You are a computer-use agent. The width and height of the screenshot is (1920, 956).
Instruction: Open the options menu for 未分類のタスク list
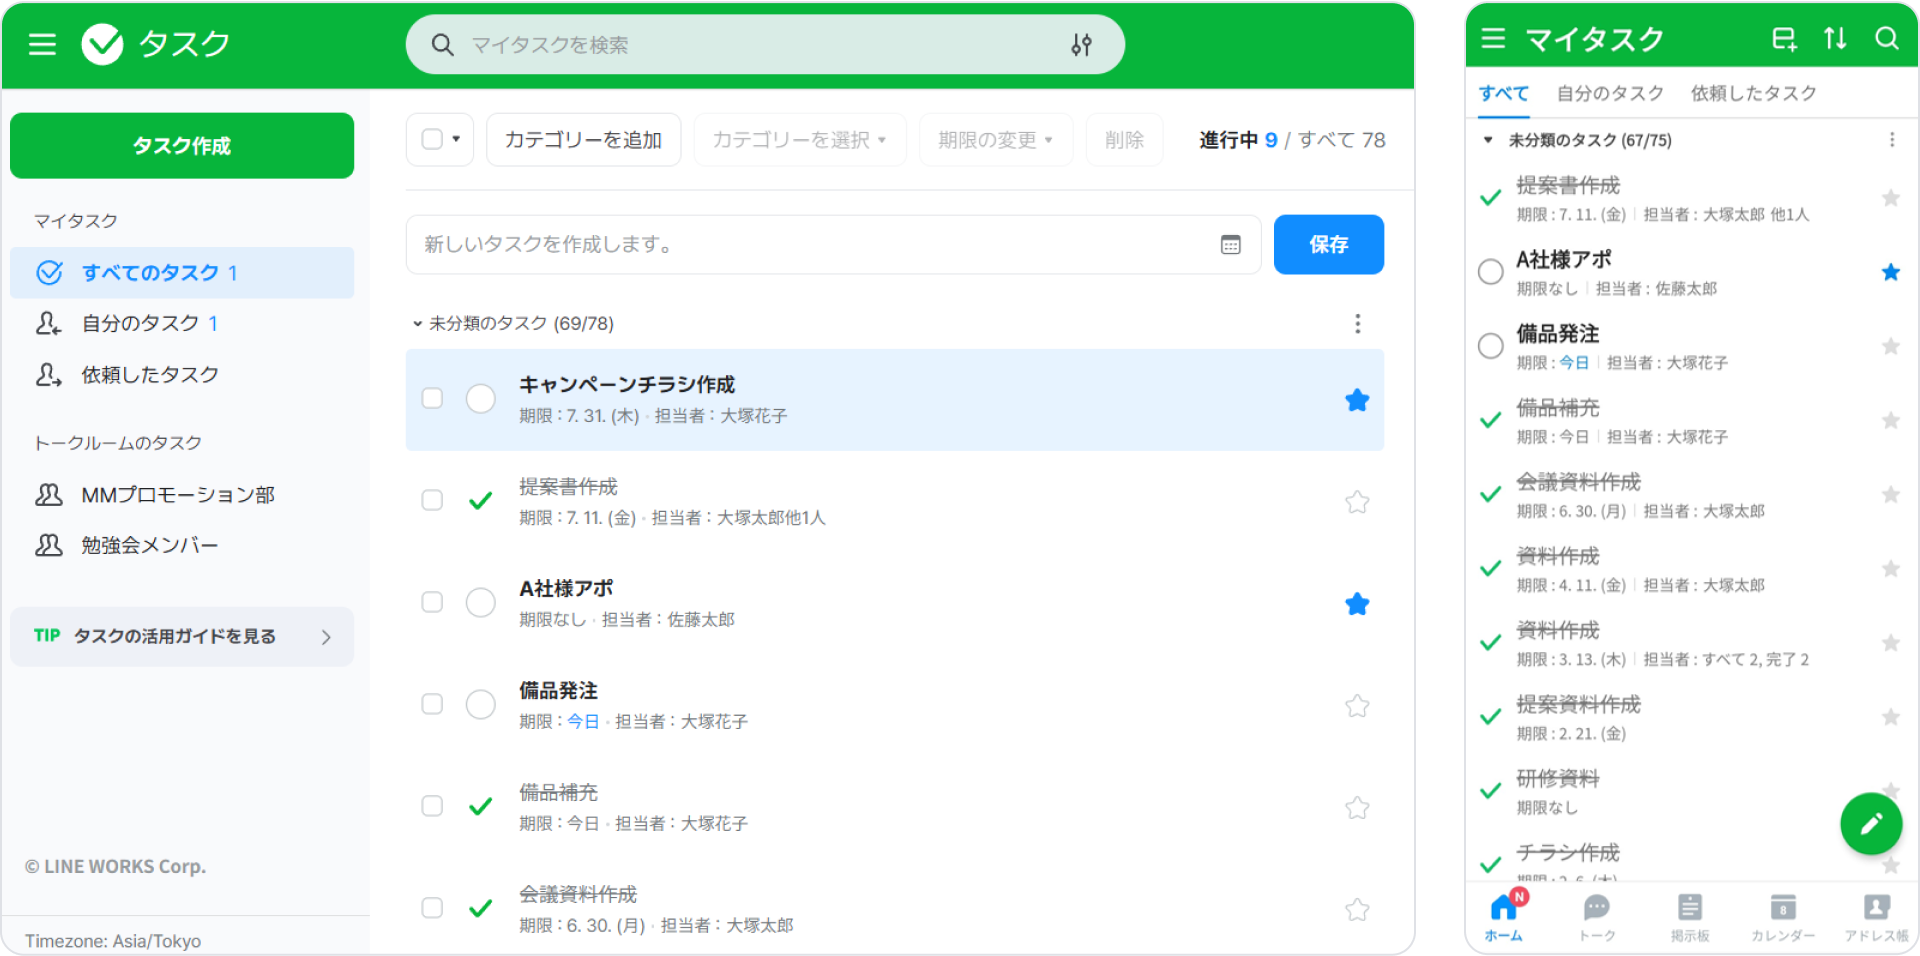[x=1357, y=323]
